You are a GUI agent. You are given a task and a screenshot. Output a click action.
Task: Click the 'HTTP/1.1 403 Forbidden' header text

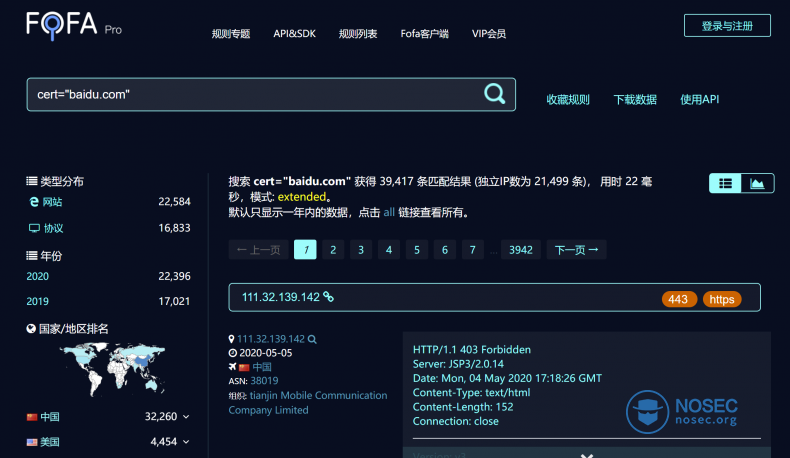point(472,350)
